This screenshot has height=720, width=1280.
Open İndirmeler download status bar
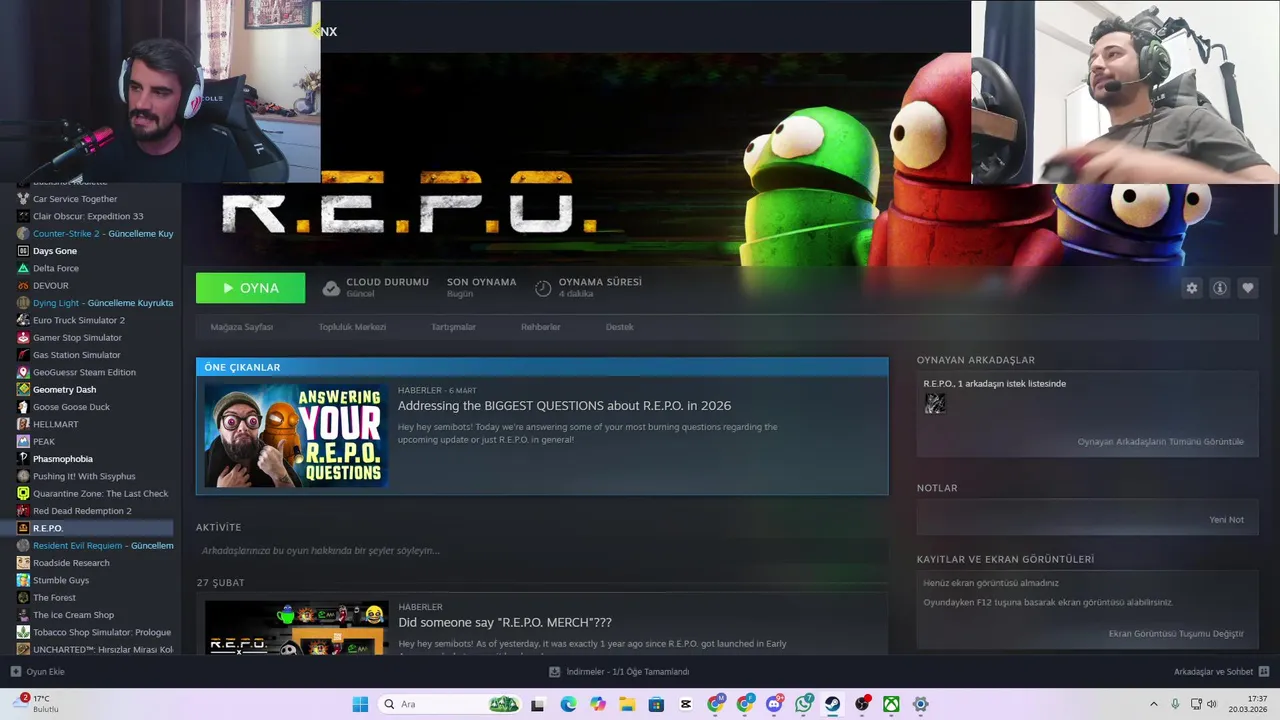pyautogui.click(x=619, y=672)
